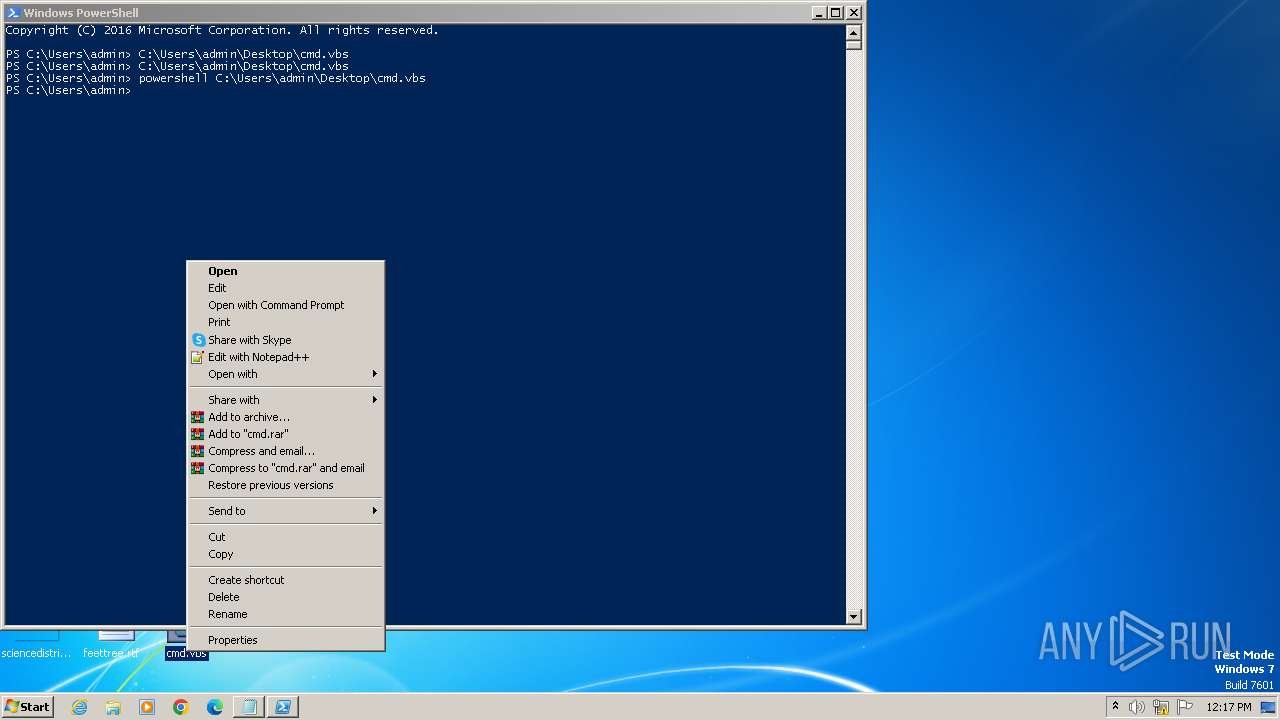Screen dimensions: 1280x720
Task: Click the WinRAR icon next to Add to archive
Action: point(198,417)
